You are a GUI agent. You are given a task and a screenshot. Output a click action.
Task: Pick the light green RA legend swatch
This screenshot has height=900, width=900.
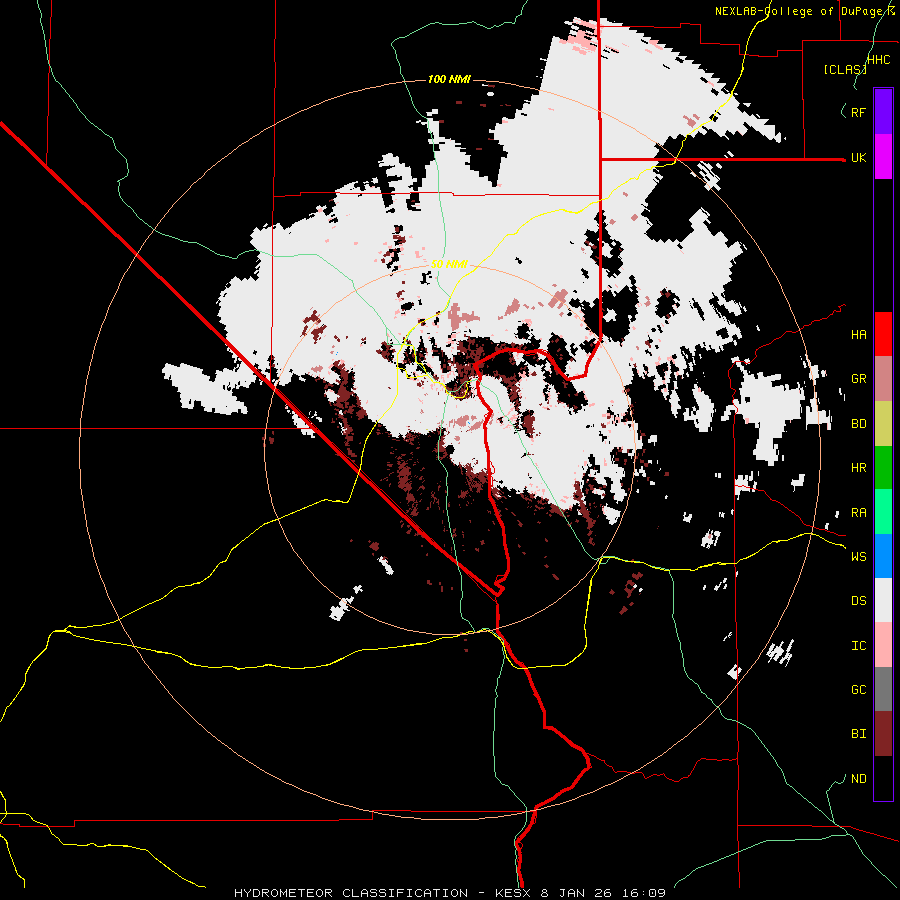(883, 512)
